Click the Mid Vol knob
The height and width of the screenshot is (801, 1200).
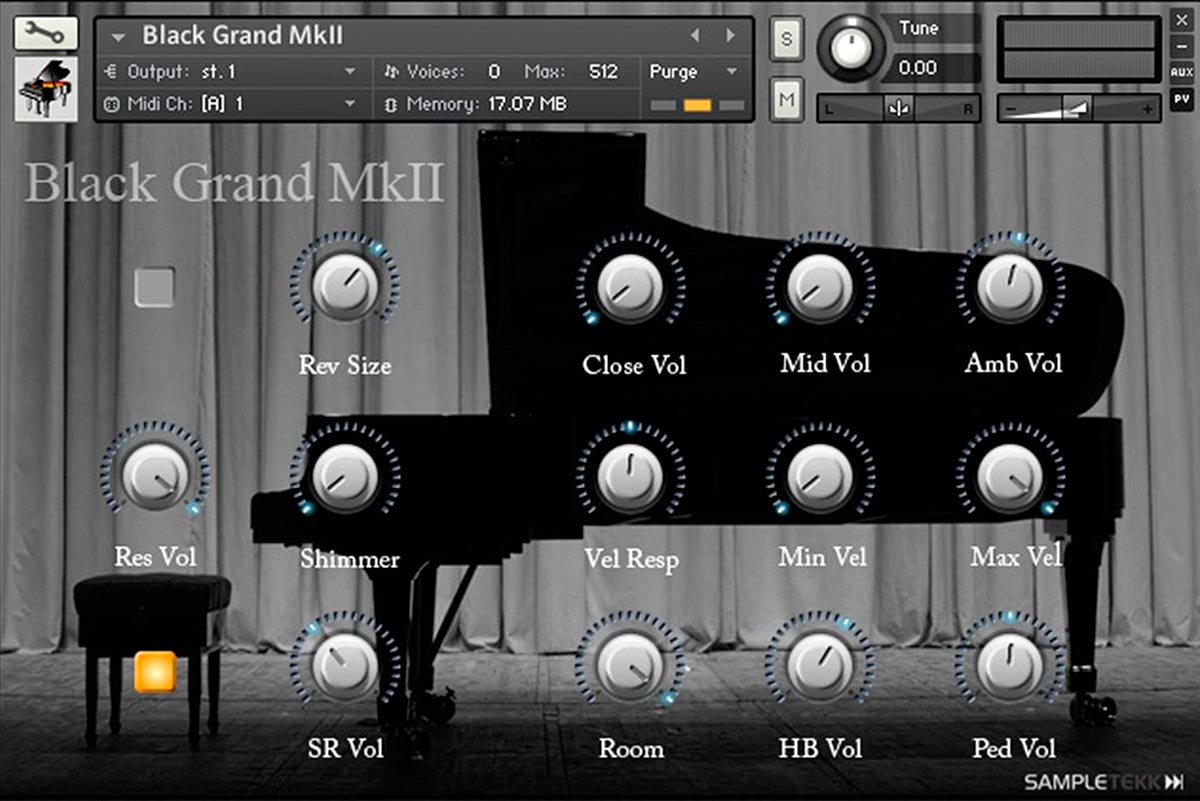(x=821, y=287)
